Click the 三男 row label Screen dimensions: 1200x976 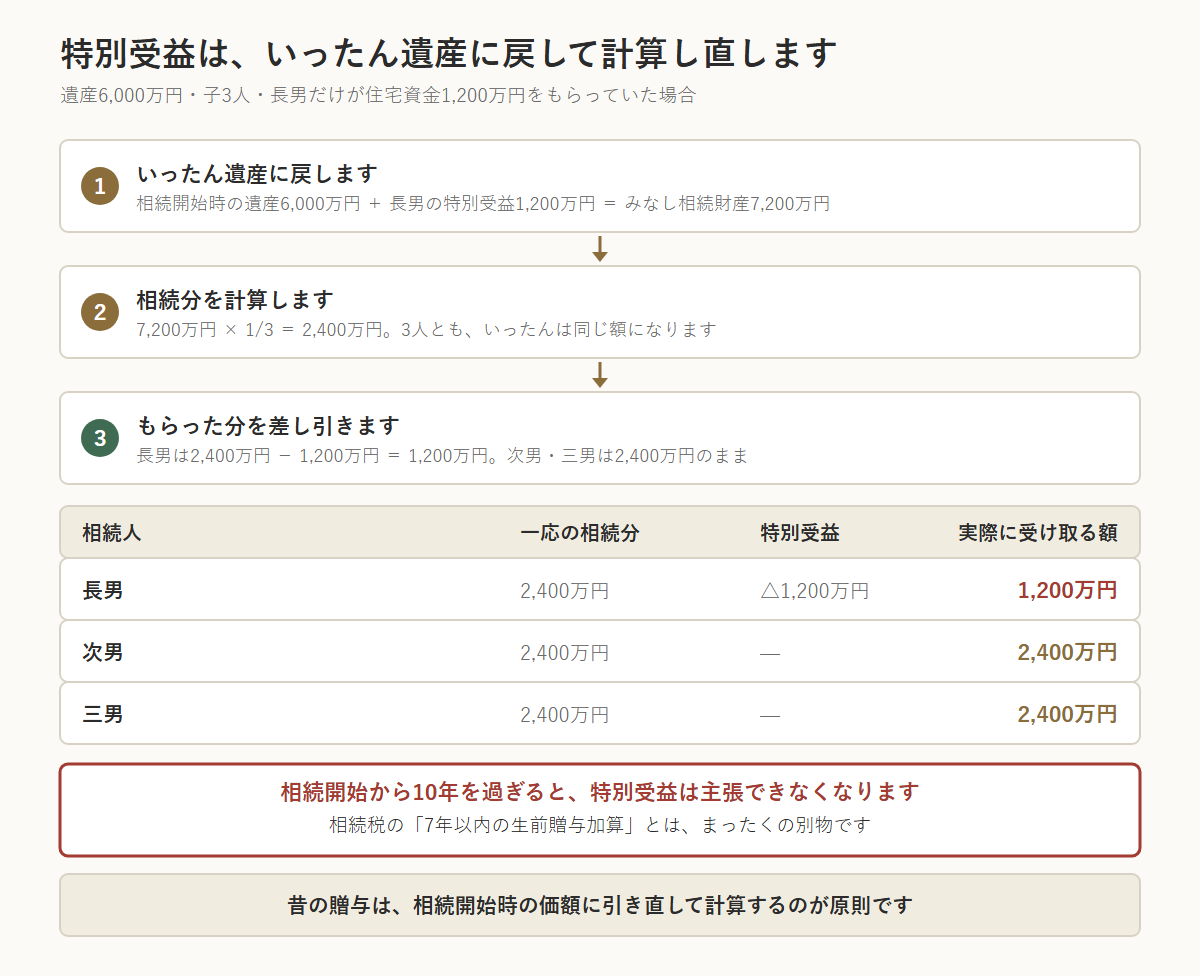[x=103, y=714]
